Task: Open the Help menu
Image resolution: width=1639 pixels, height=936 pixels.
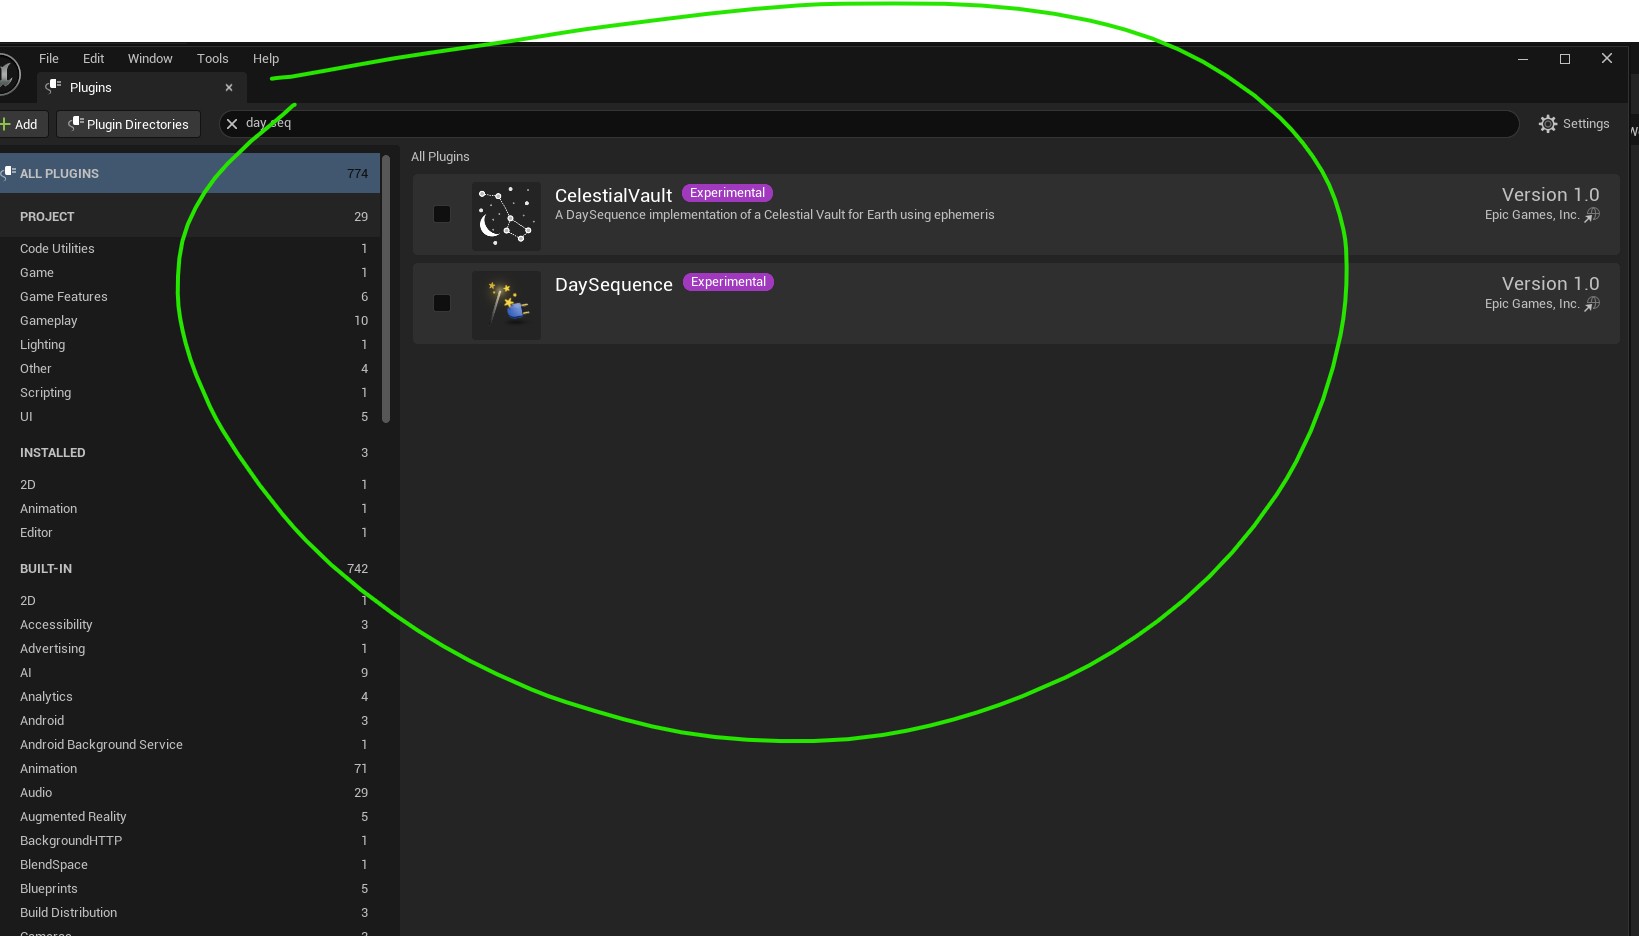Action: (x=266, y=59)
